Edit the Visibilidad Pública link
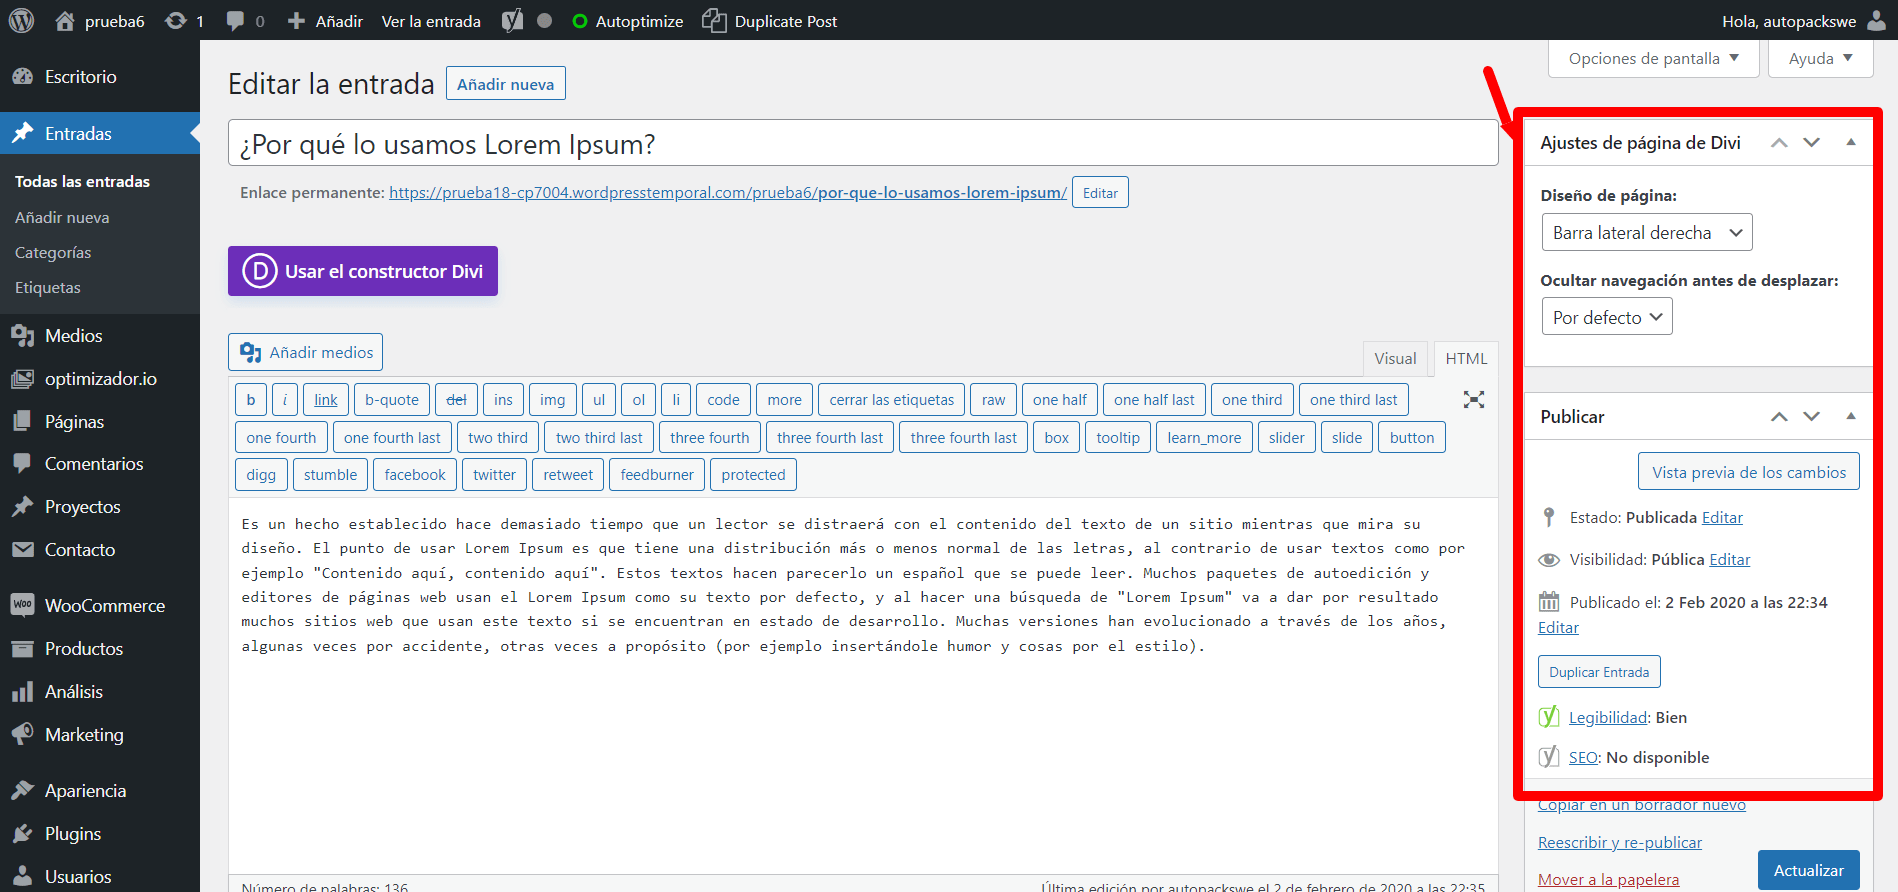Image resolution: width=1898 pixels, height=892 pixels. click(x=1729, y=560)
